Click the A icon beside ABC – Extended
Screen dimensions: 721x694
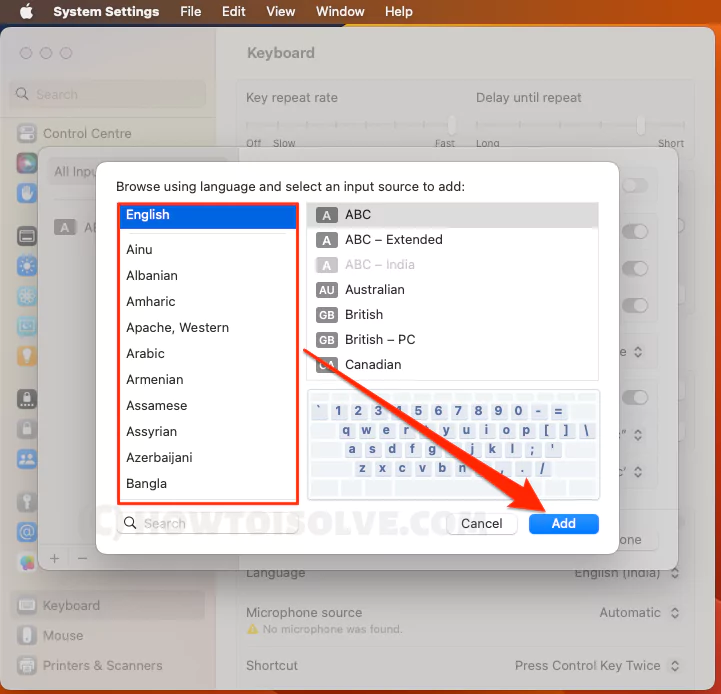pos(326,240)
